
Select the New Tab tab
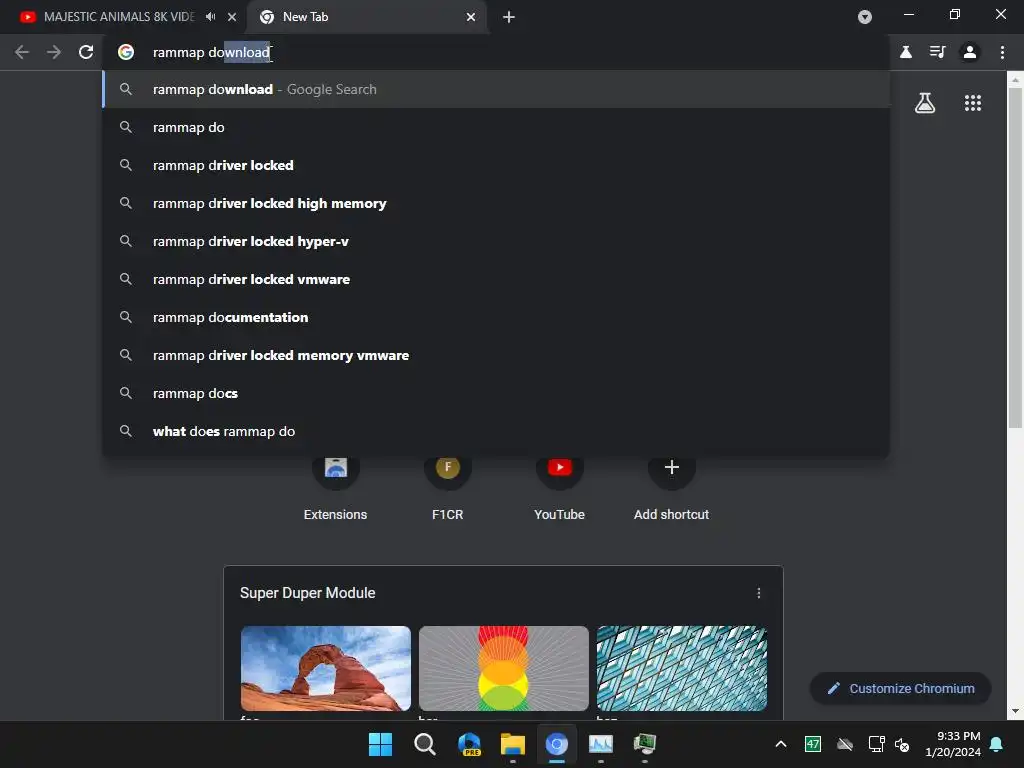[366, 17]
